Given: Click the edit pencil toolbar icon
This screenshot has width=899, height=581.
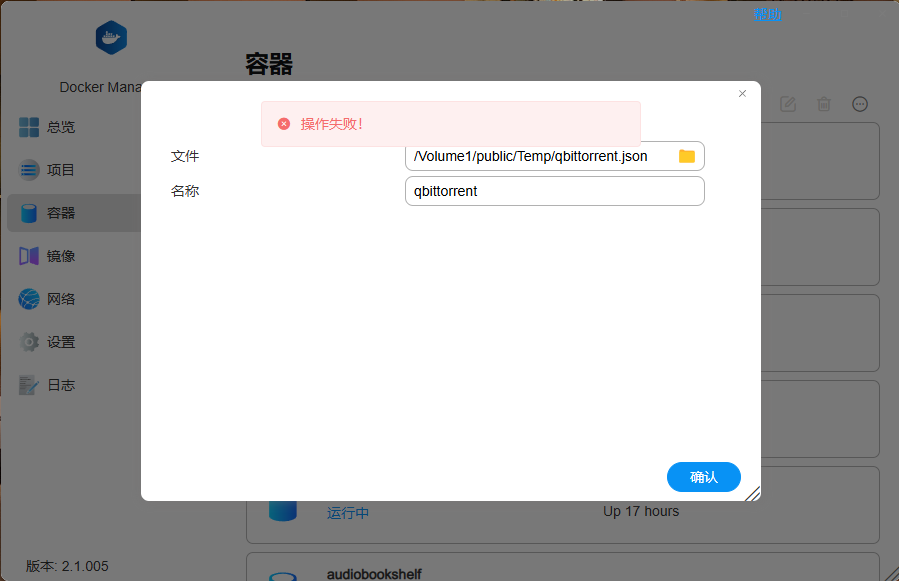Looking at the screenshot, I should [x=788, y=104].
